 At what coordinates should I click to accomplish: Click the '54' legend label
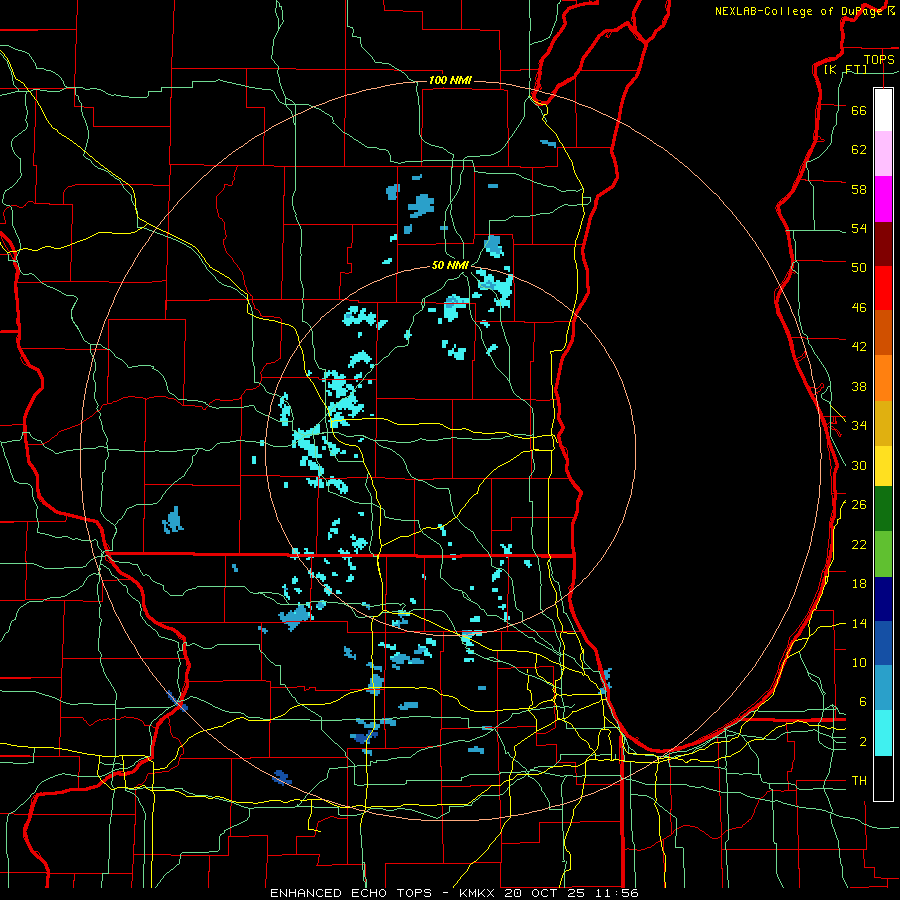pos(859,229)
